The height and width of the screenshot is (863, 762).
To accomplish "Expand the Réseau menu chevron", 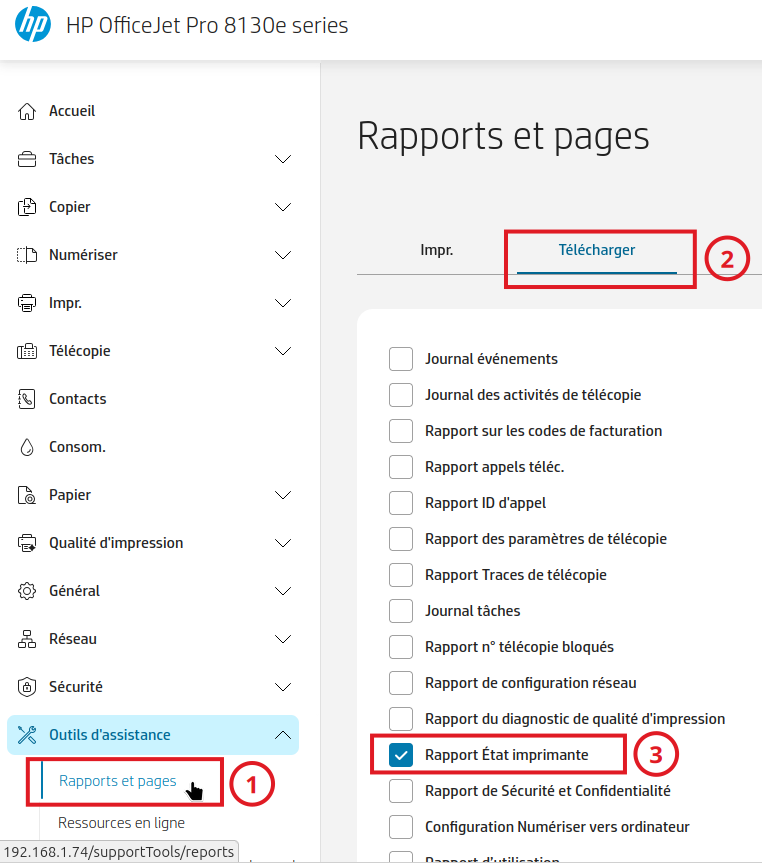I will (283, 639).
